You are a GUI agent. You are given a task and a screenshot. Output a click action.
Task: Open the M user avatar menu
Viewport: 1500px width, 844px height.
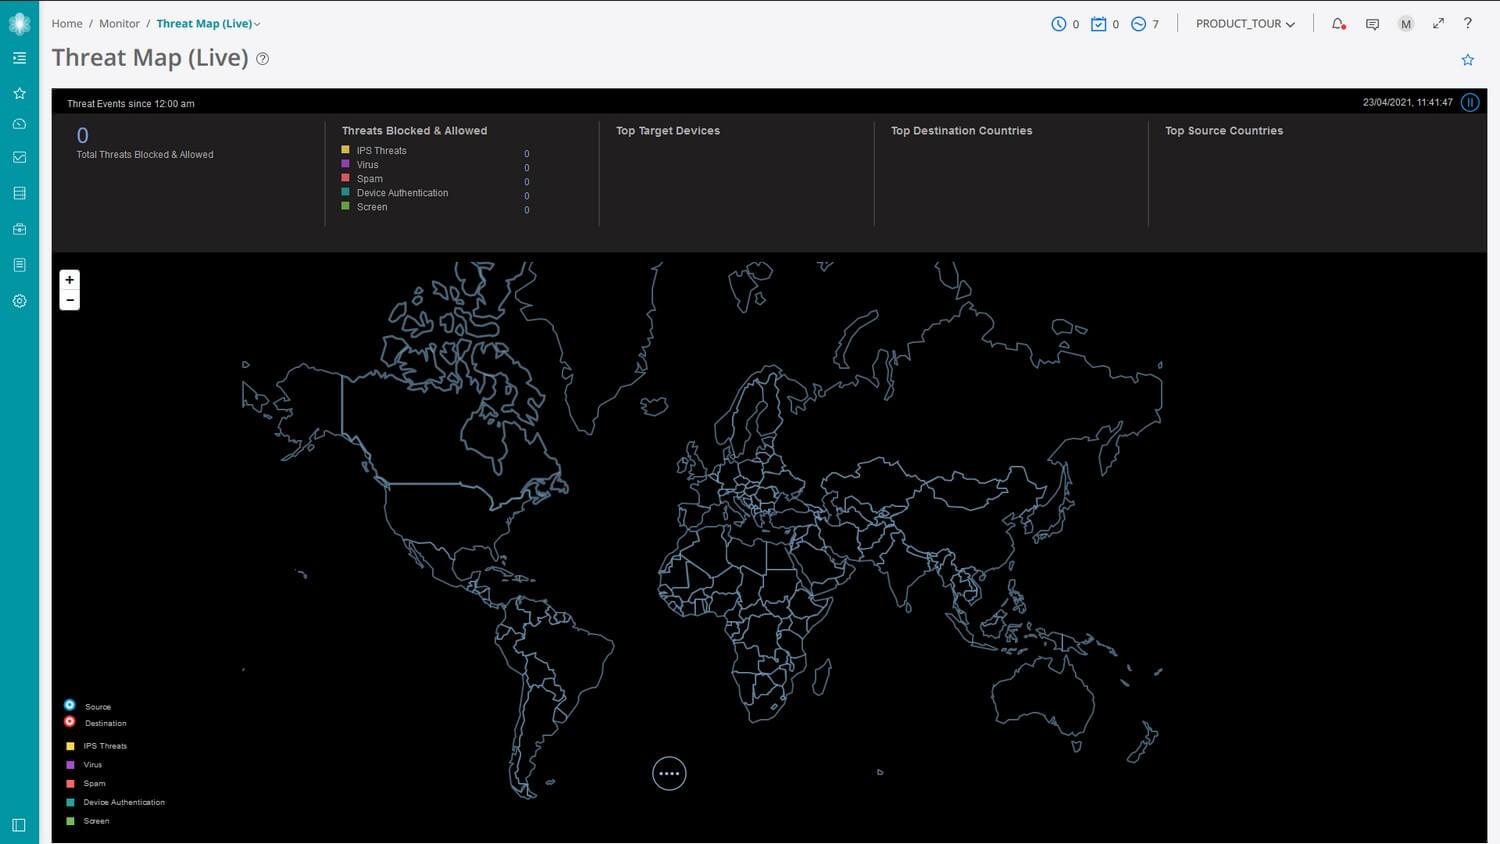1406,23
